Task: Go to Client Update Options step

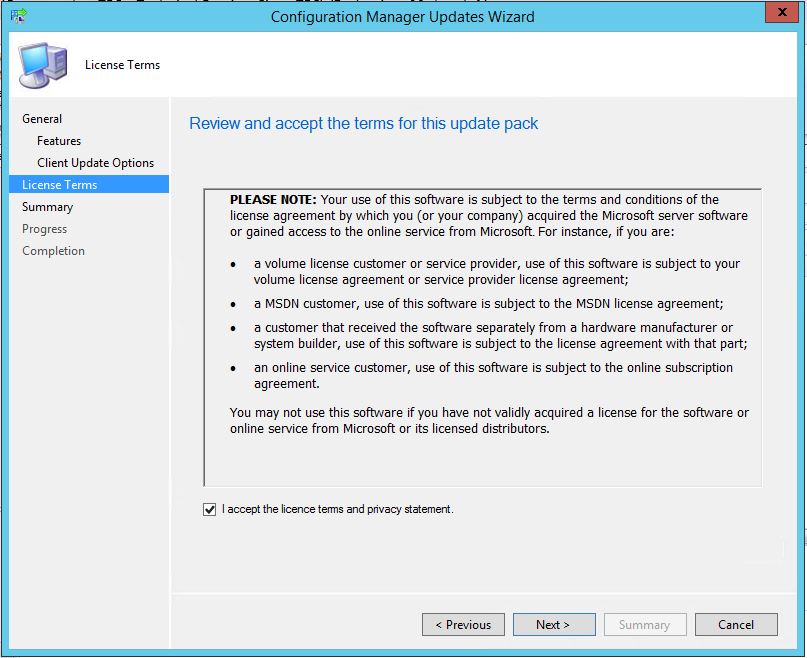Action: pos(95,163)
